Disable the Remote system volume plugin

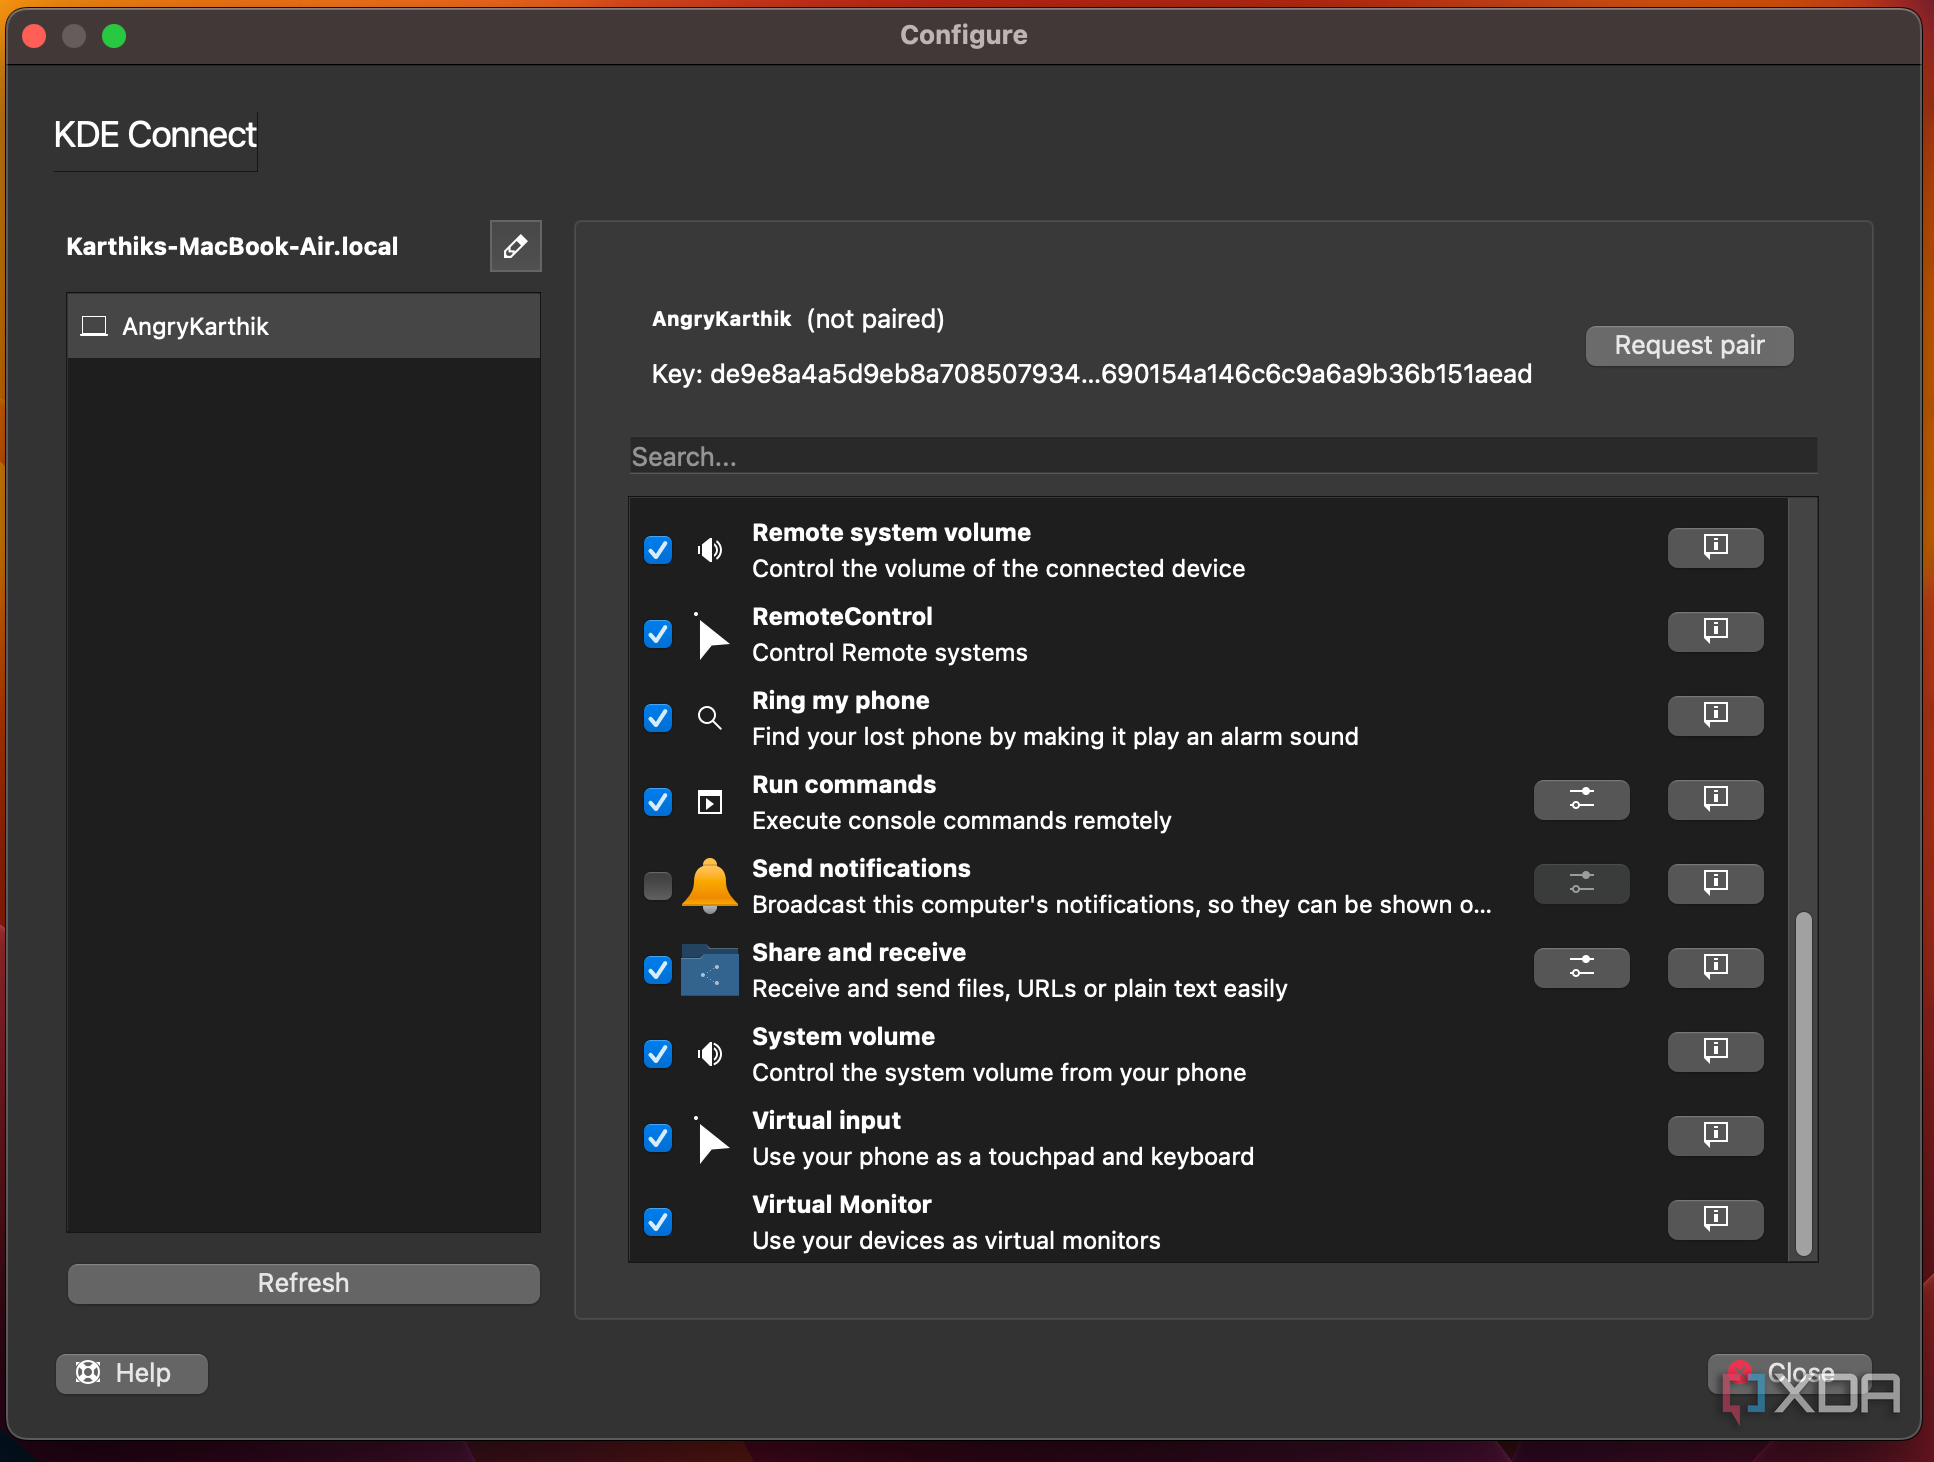tap(657, 550)
